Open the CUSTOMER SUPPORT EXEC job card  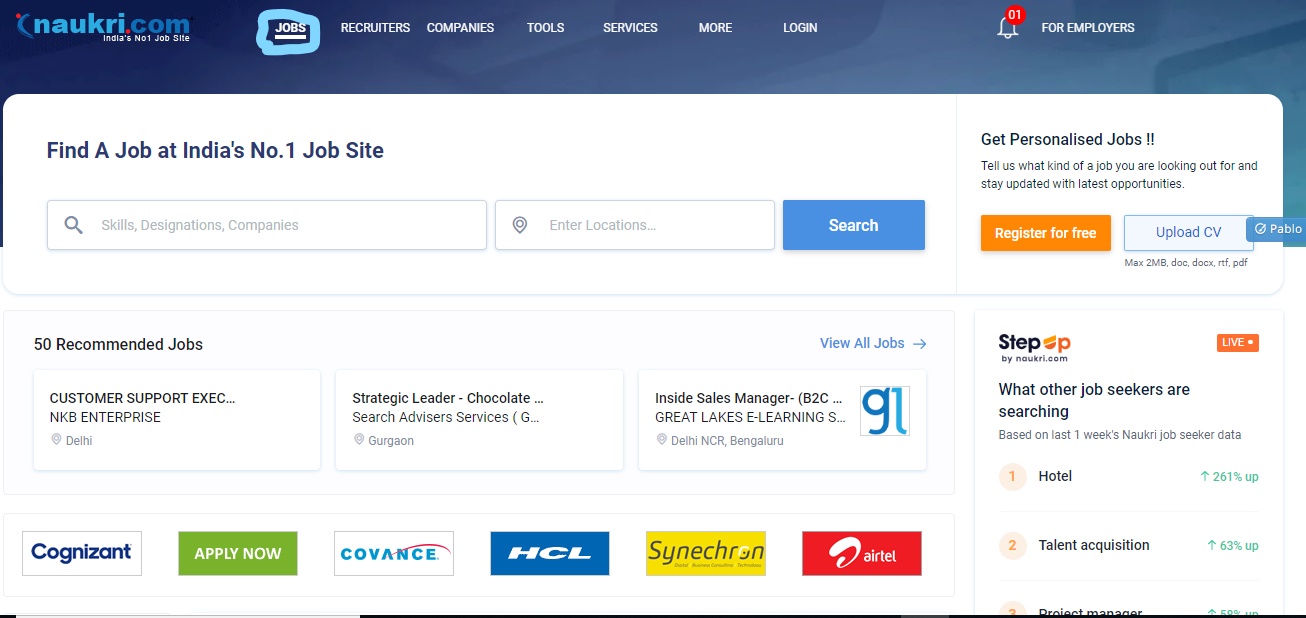(177, 420)
